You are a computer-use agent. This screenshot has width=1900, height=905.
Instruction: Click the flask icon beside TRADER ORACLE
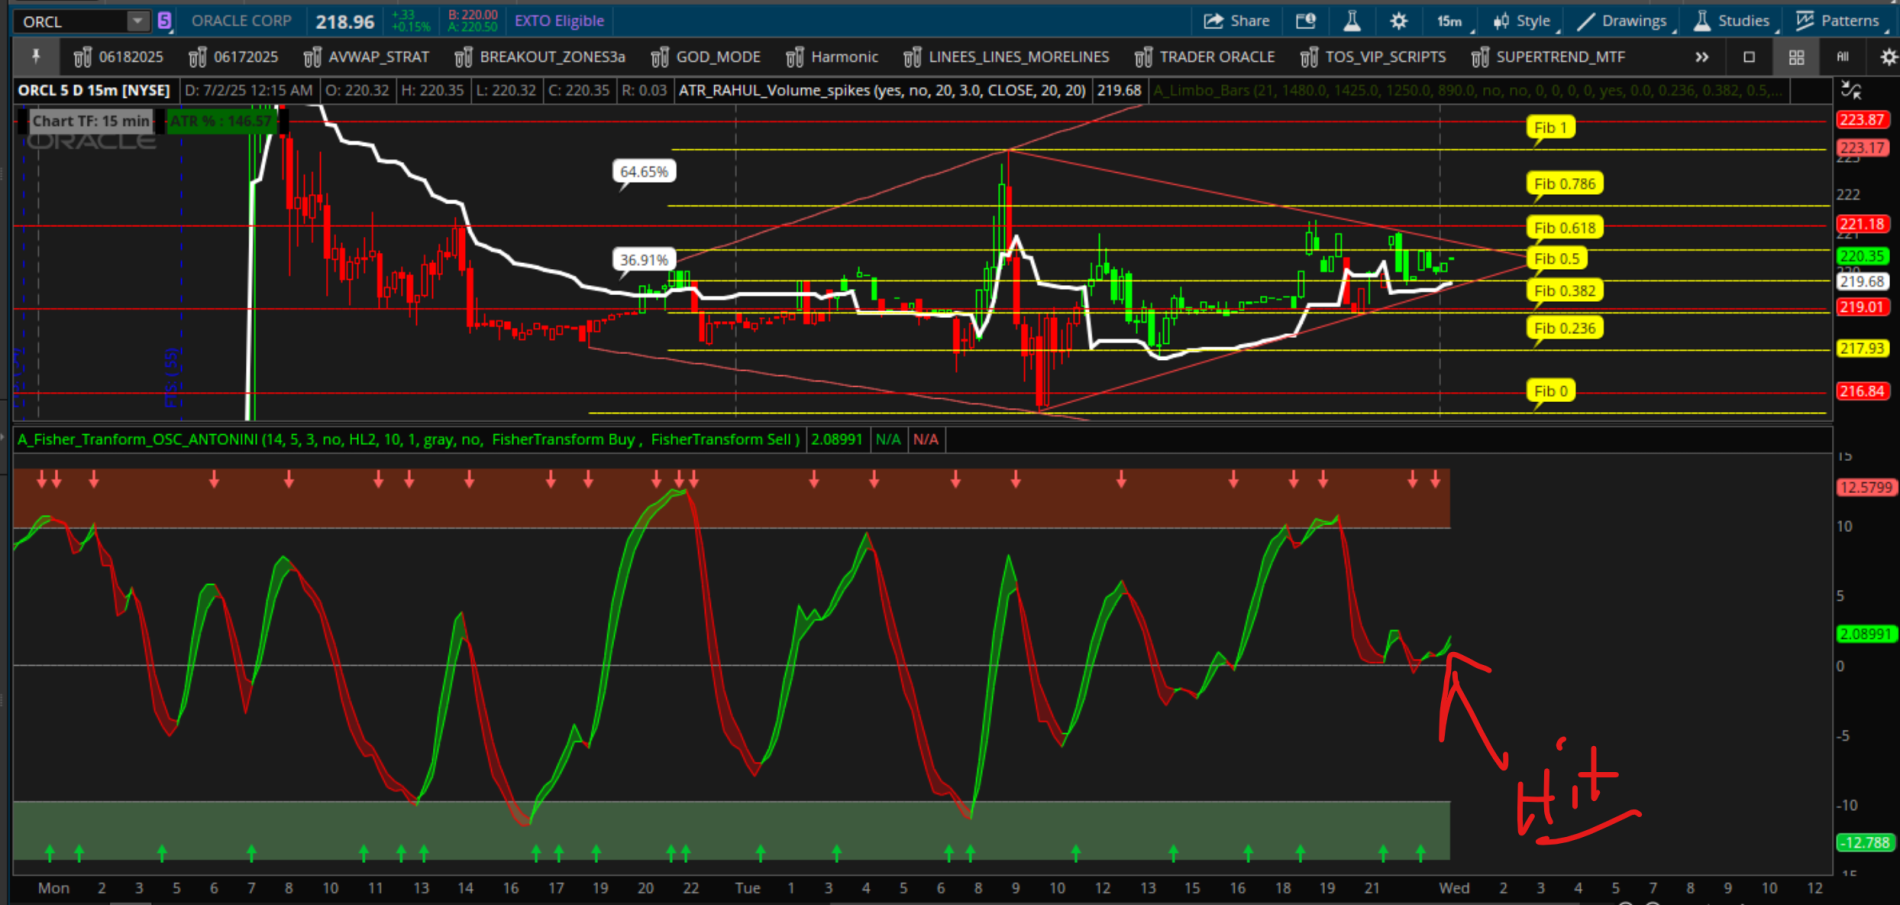point(1144,57)
